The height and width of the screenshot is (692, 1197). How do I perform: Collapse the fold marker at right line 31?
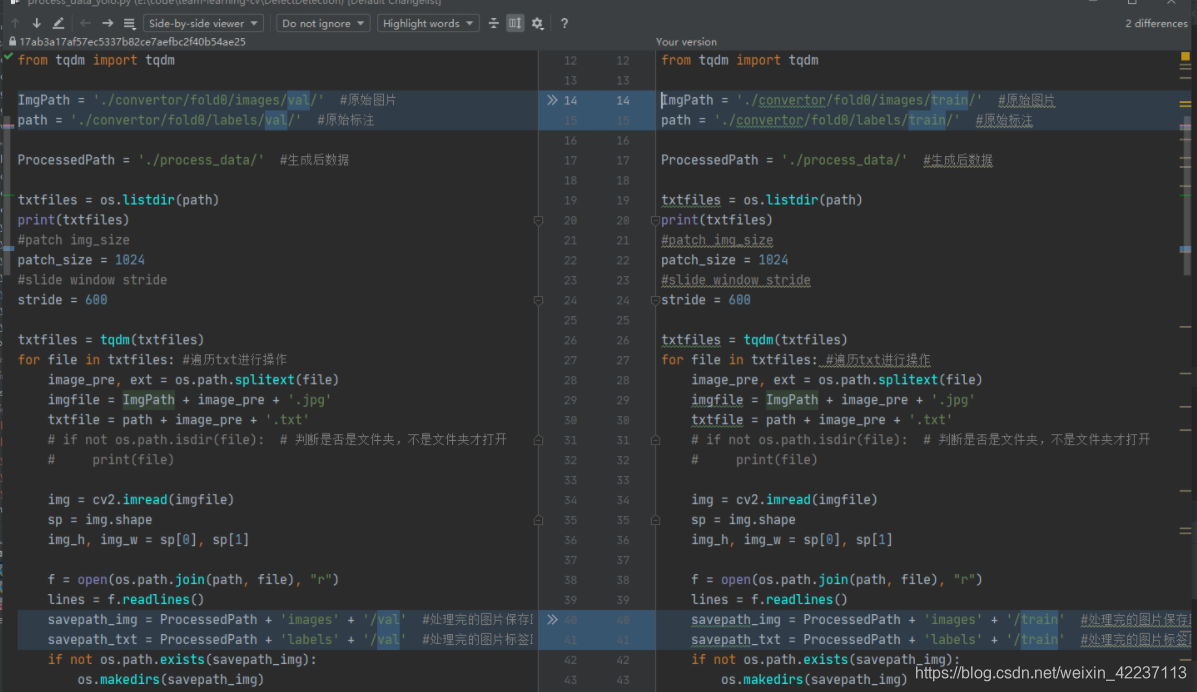655,441
